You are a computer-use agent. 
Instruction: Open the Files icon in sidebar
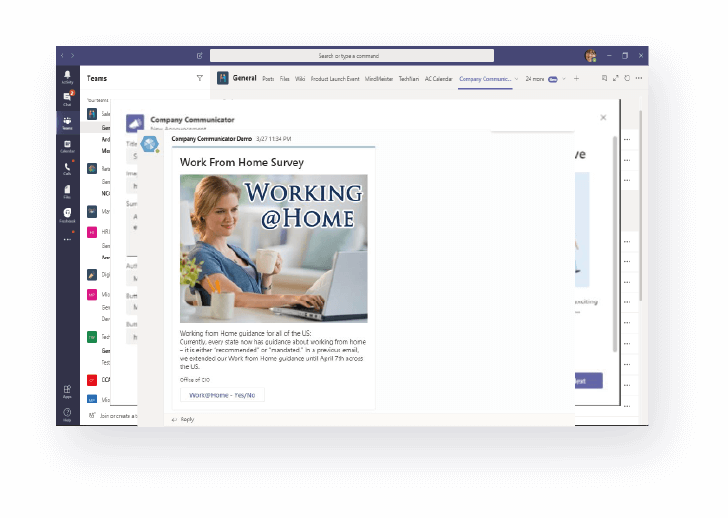click(67, 191)
